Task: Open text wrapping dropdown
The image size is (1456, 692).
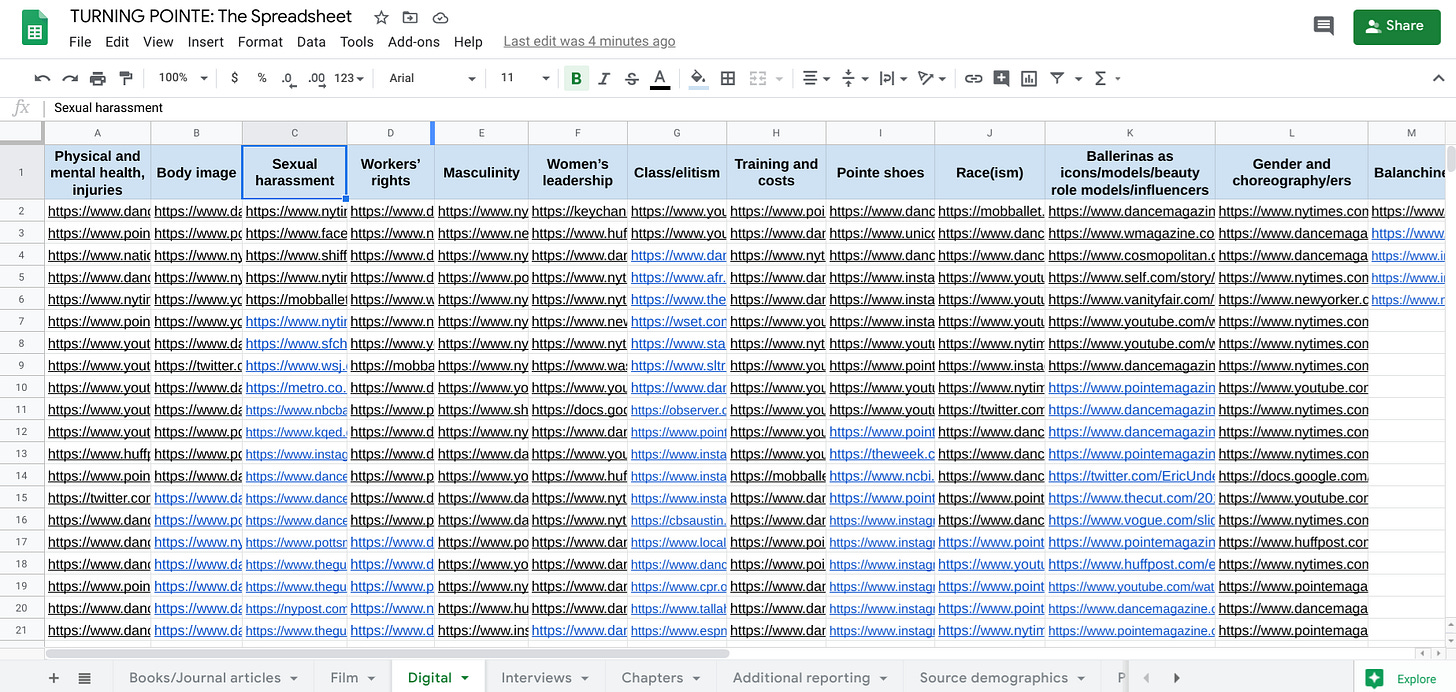Action: 892,78
